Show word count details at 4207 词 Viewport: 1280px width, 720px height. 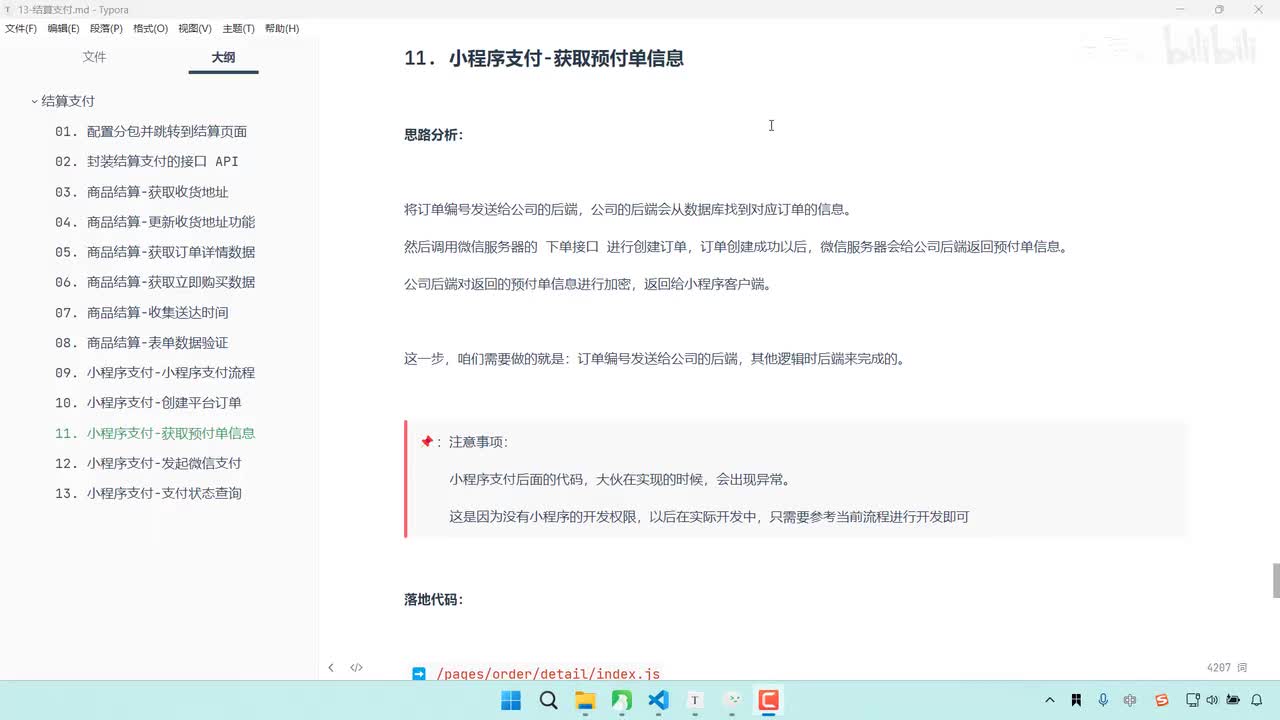pyautogui.click(x=1227, y=667)
